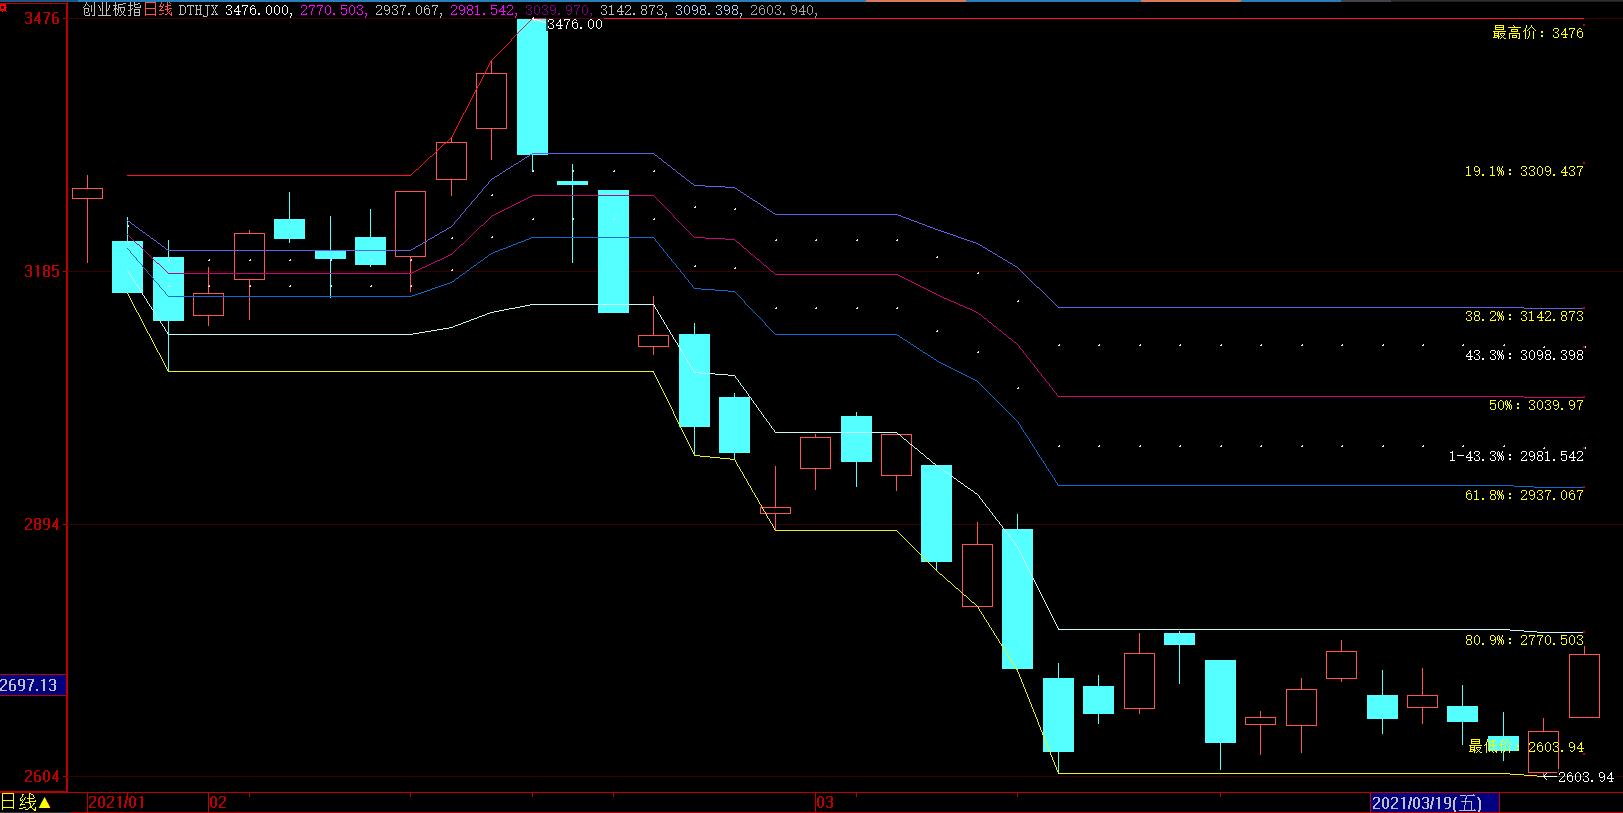Click the 50%: 3039.97 level label
Image resolution: width=1623 pixels, height=813 pixels.
(x=1536, y=405)
